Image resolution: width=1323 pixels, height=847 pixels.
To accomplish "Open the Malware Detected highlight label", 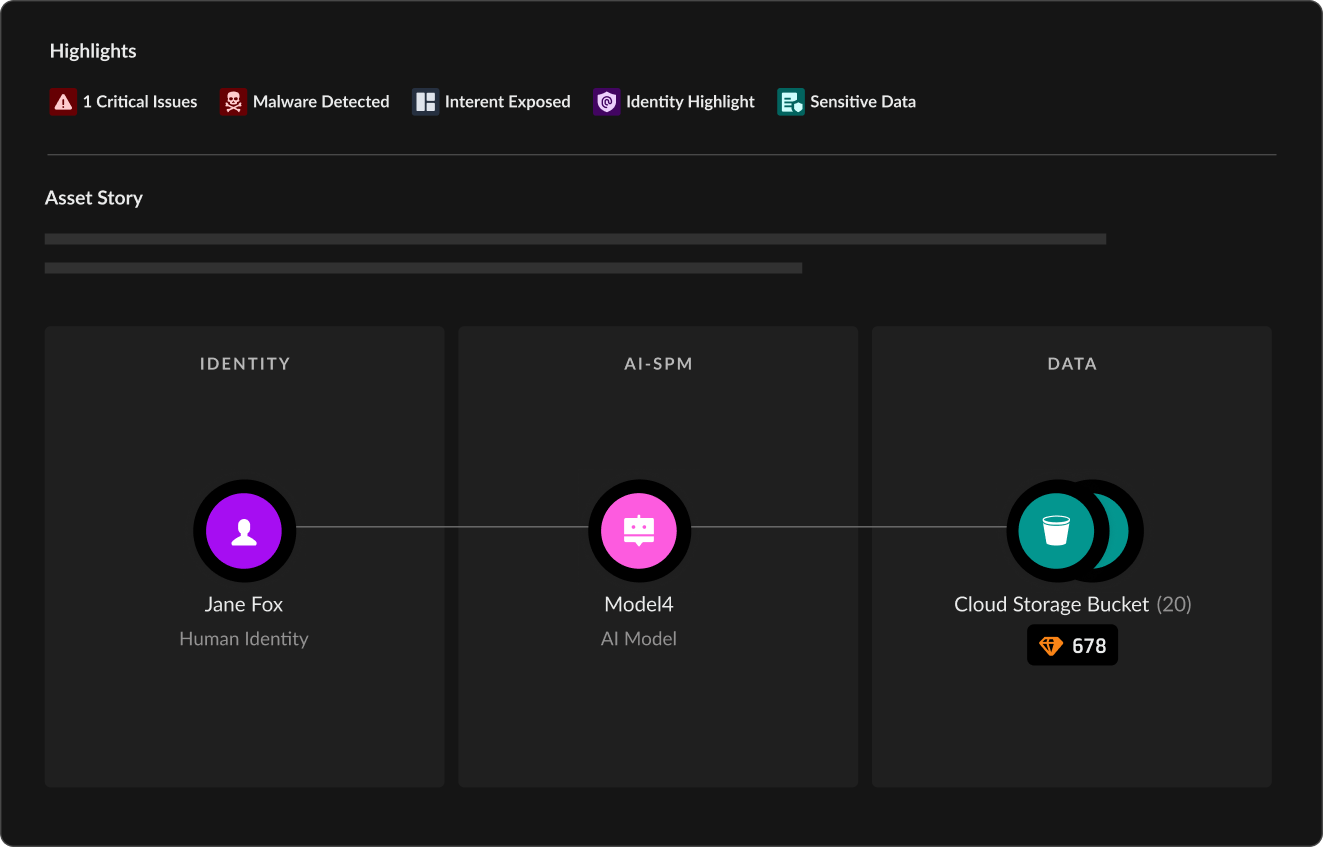I will click(x=321, y=102).
